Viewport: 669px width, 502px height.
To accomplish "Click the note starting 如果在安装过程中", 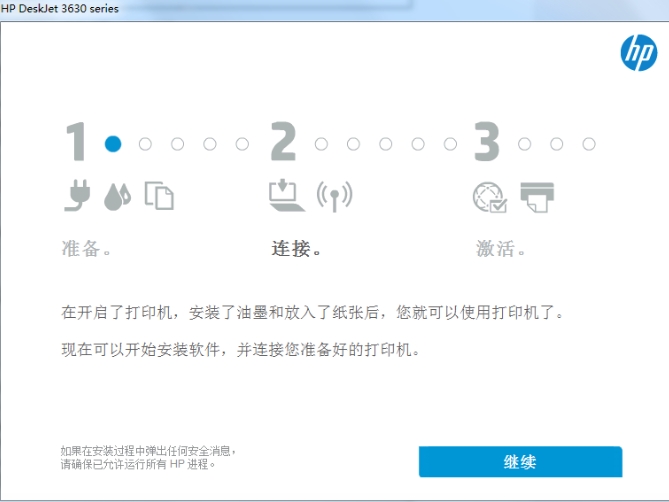I will pos(148,450).
